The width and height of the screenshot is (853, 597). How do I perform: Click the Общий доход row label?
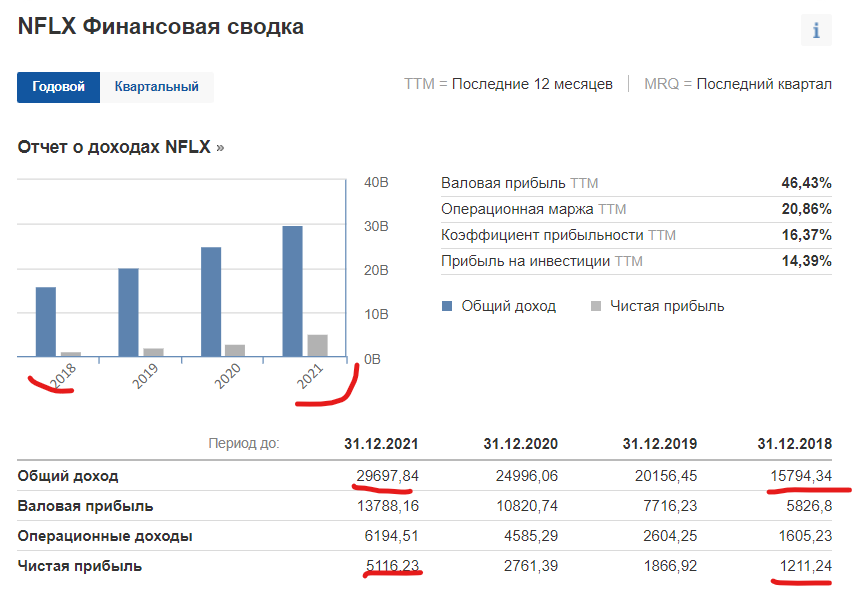pyautogui.click(x=68, y=476)
